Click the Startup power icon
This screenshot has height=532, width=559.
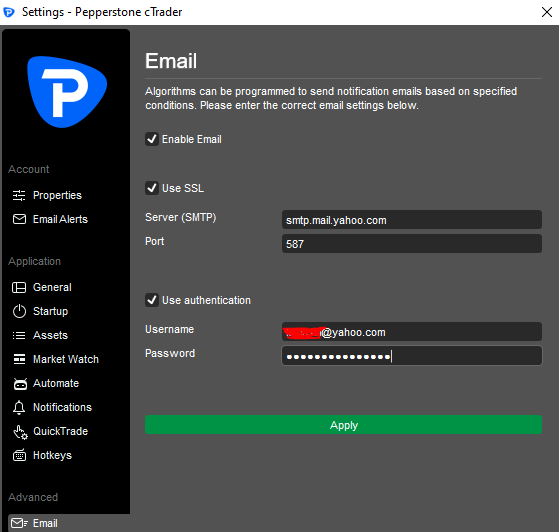click(x=19, y=311)
